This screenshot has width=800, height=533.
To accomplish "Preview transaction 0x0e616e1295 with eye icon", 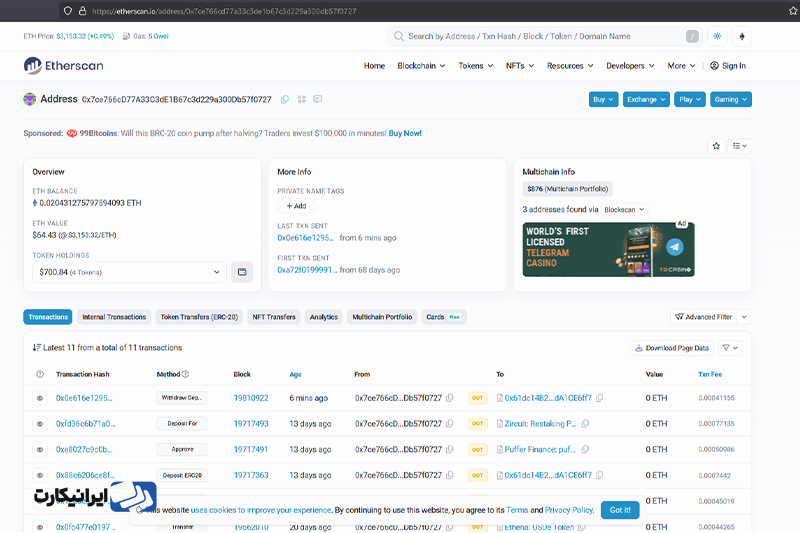I will [40, 398].
